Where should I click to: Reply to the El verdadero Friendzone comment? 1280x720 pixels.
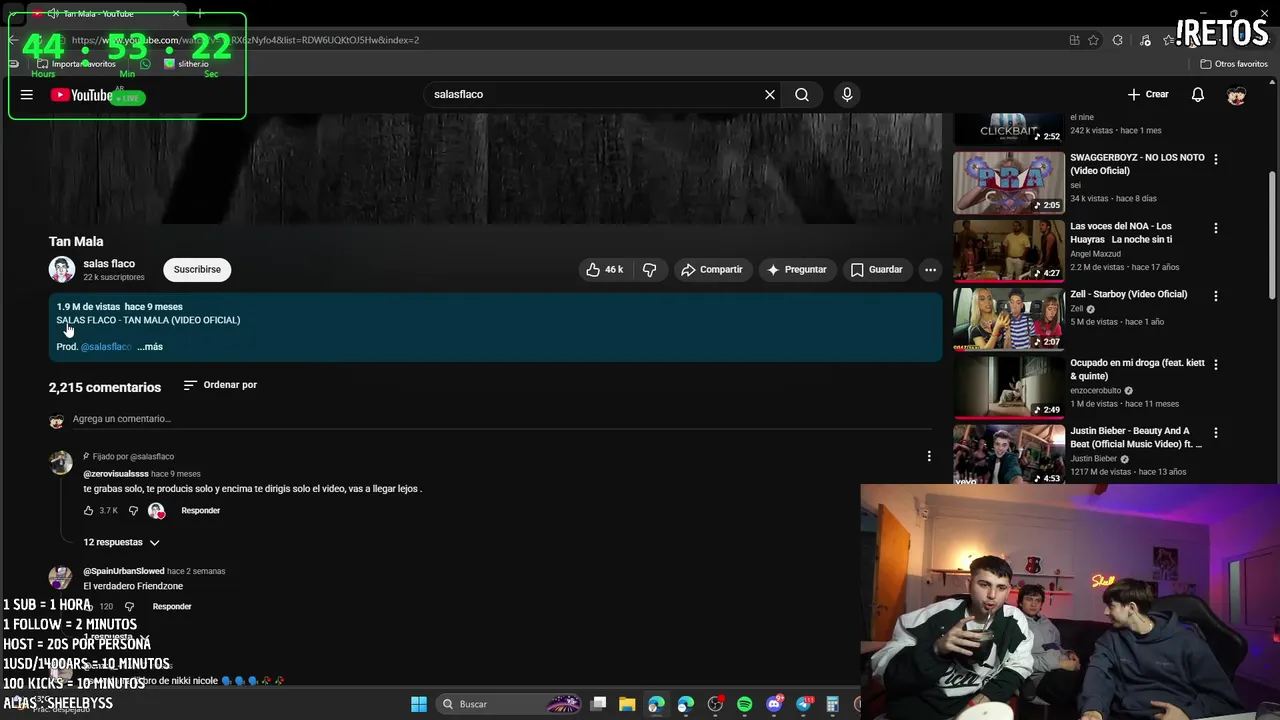tap(172, 606)
